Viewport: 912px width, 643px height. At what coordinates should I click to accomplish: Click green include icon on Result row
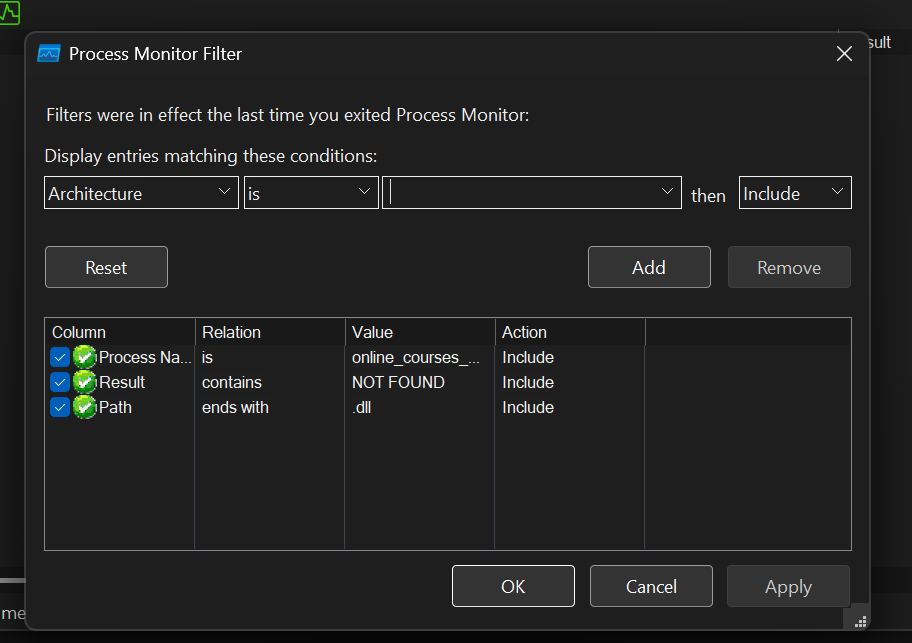tap(84, 382)
